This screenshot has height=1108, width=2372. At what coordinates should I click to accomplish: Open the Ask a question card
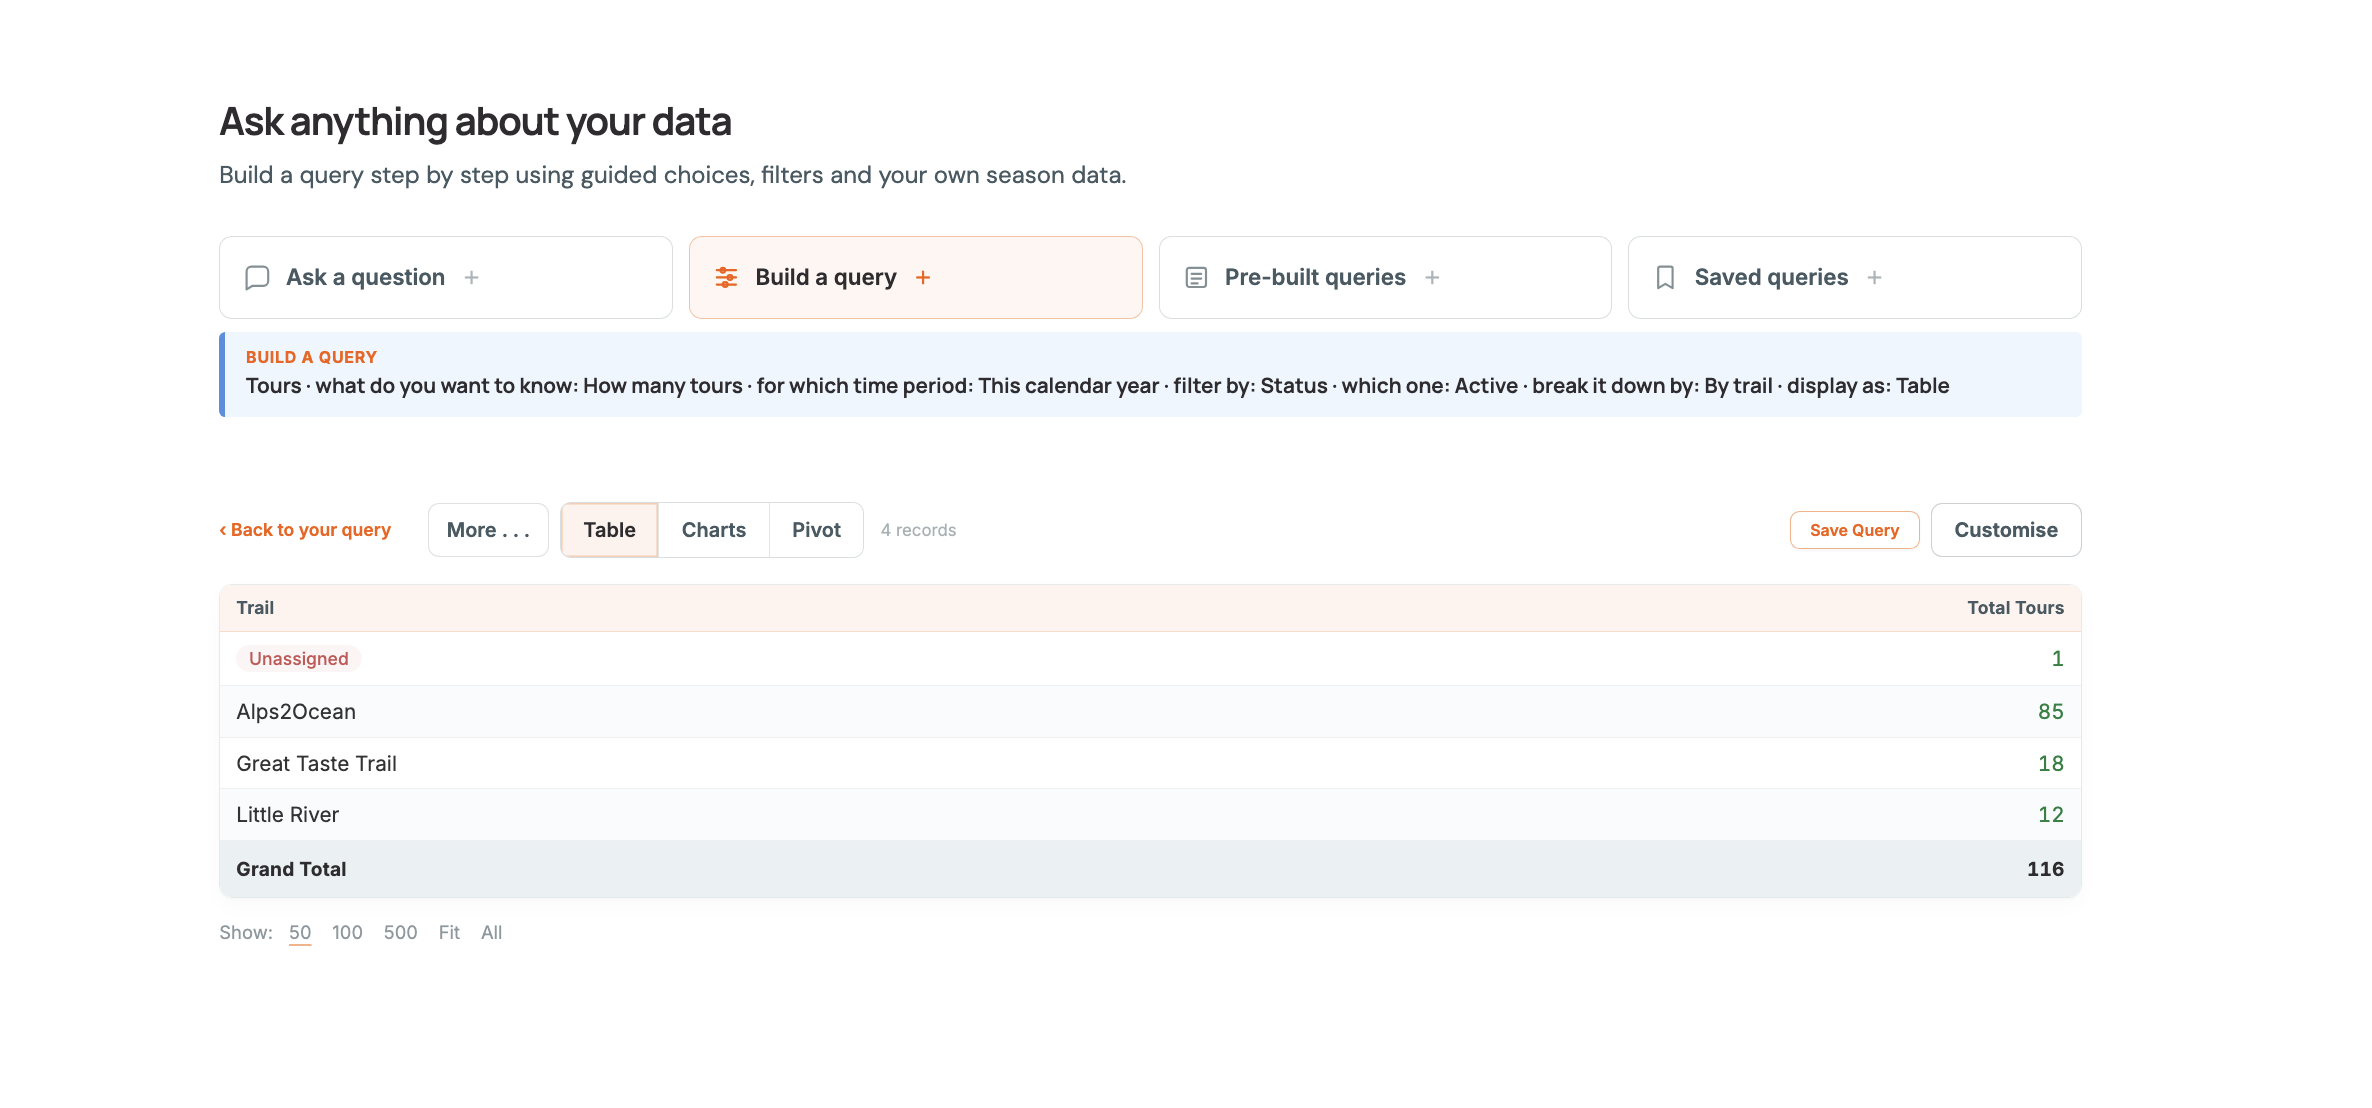point(446,277)
